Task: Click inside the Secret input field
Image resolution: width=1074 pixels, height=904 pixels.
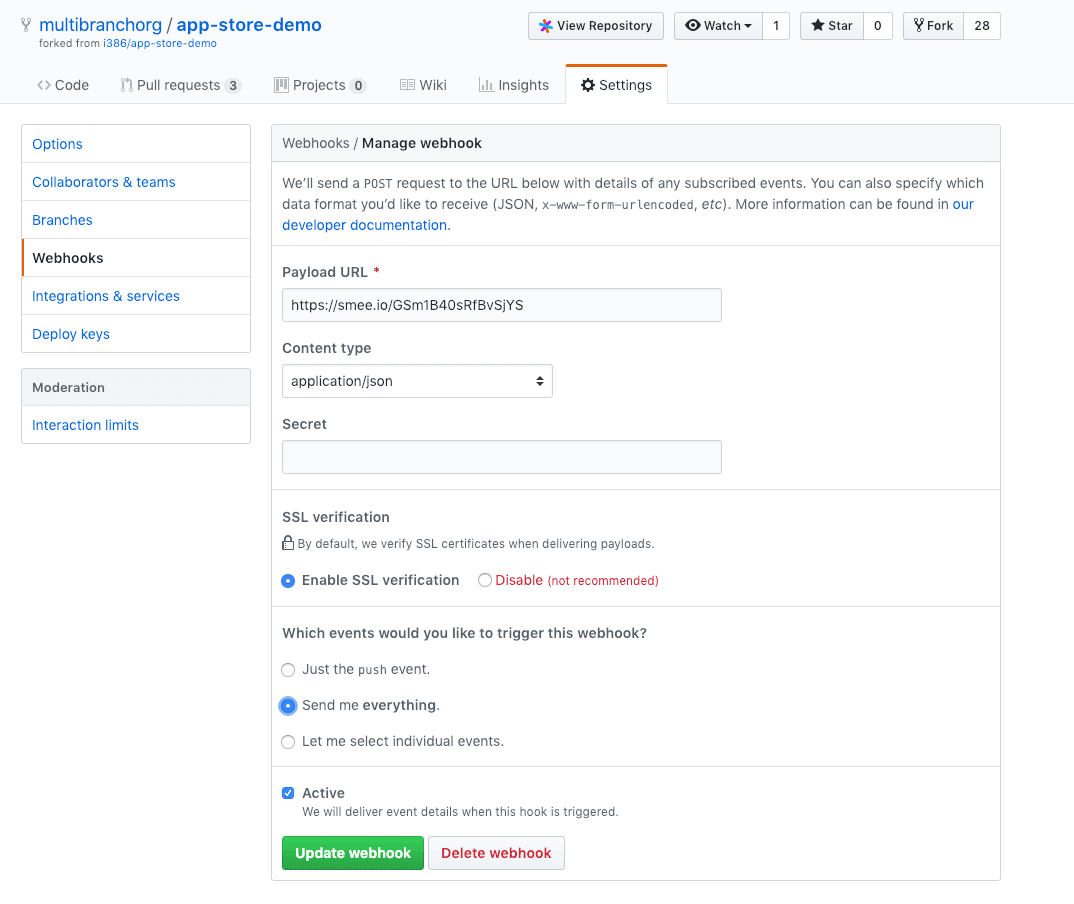Action: tap(501, 456)
